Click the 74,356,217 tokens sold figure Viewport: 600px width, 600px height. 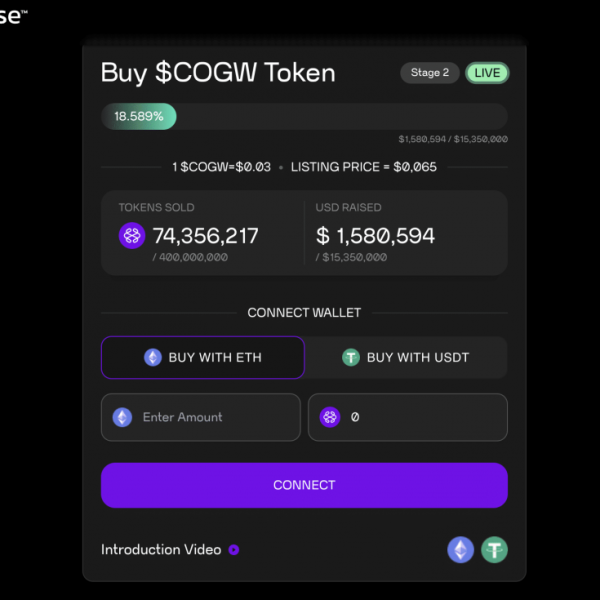[206, 236]
